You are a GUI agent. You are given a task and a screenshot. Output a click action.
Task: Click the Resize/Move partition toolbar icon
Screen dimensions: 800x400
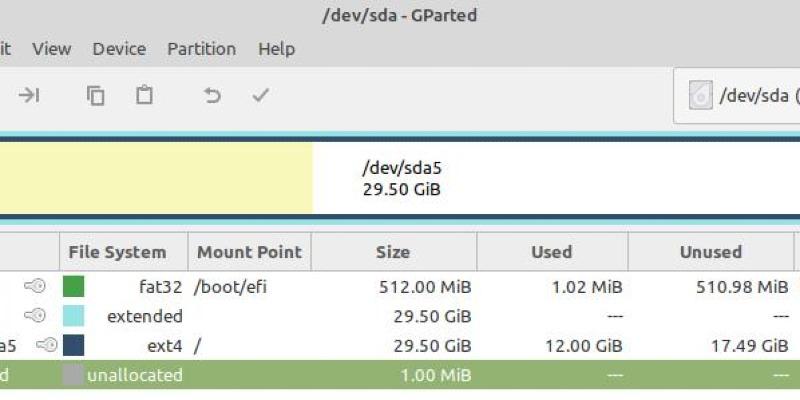point(29,95)
